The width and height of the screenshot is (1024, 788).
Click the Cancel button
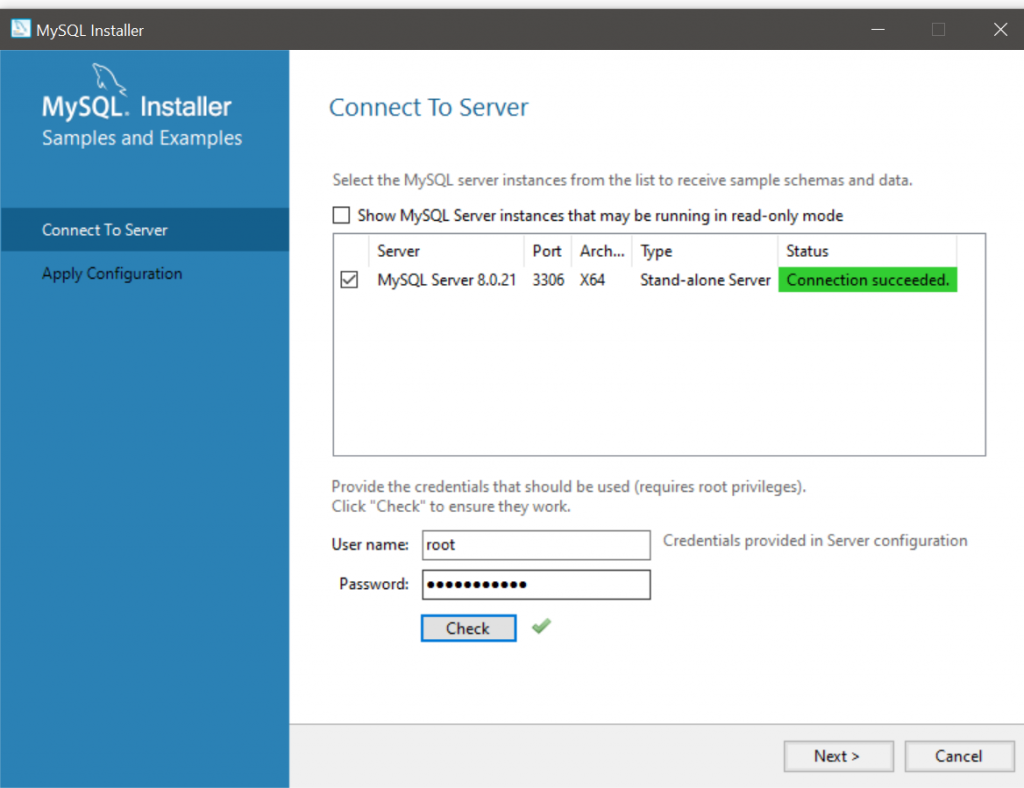pos(959,756)
